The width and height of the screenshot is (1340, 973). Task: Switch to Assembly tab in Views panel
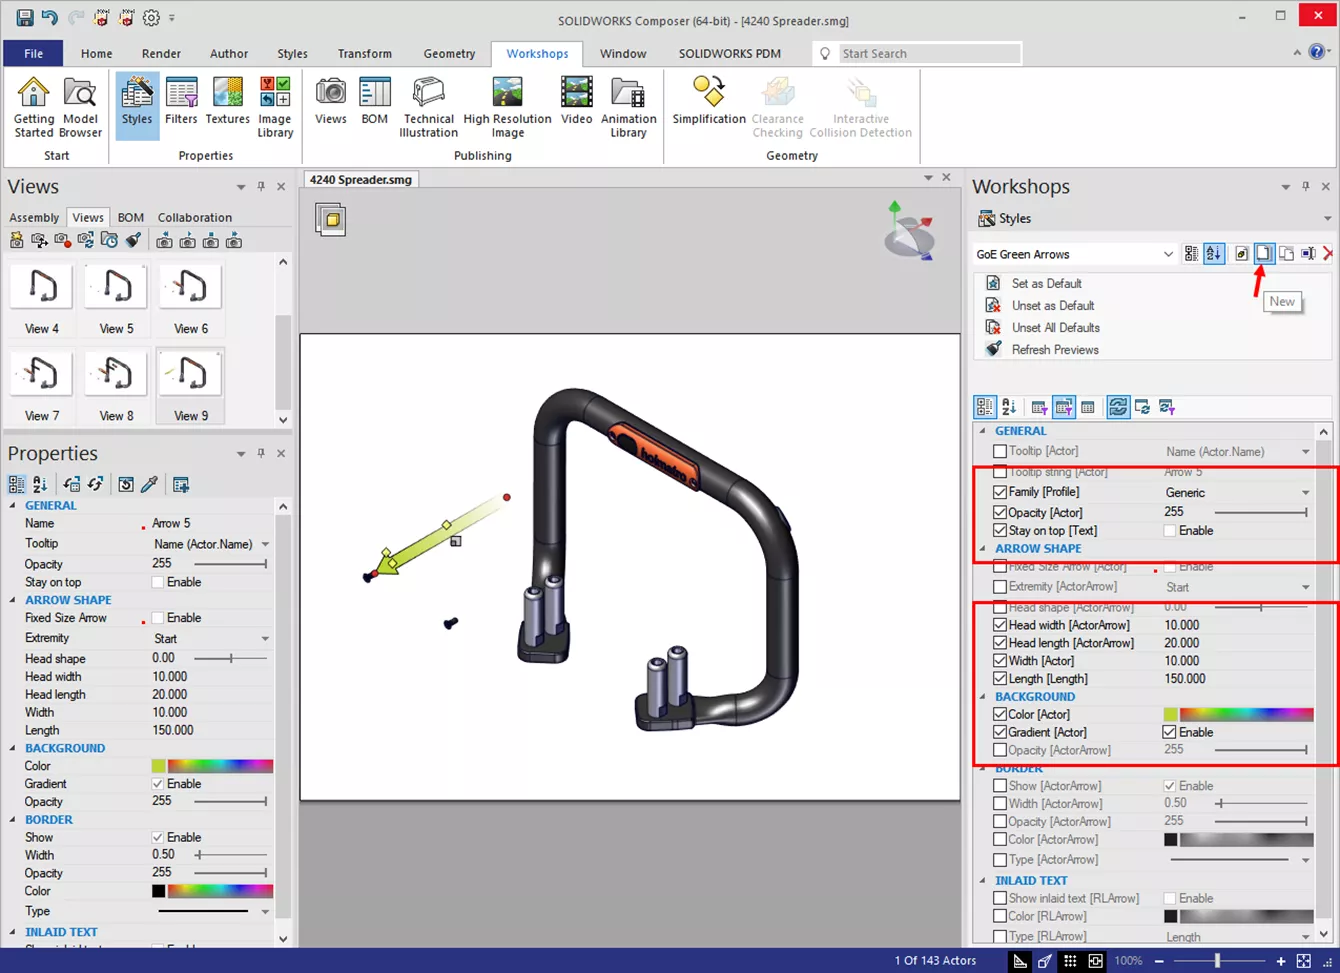pos(34,217)
